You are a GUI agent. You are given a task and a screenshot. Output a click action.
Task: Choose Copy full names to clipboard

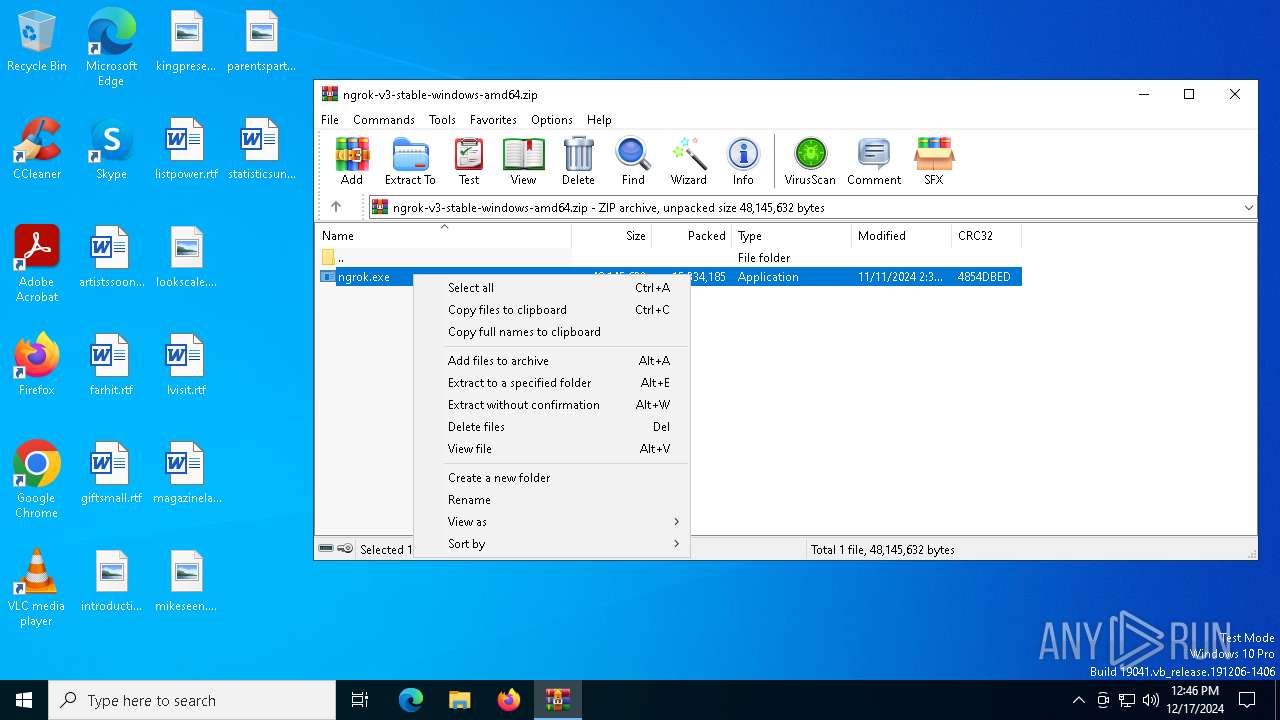point(552,332)
